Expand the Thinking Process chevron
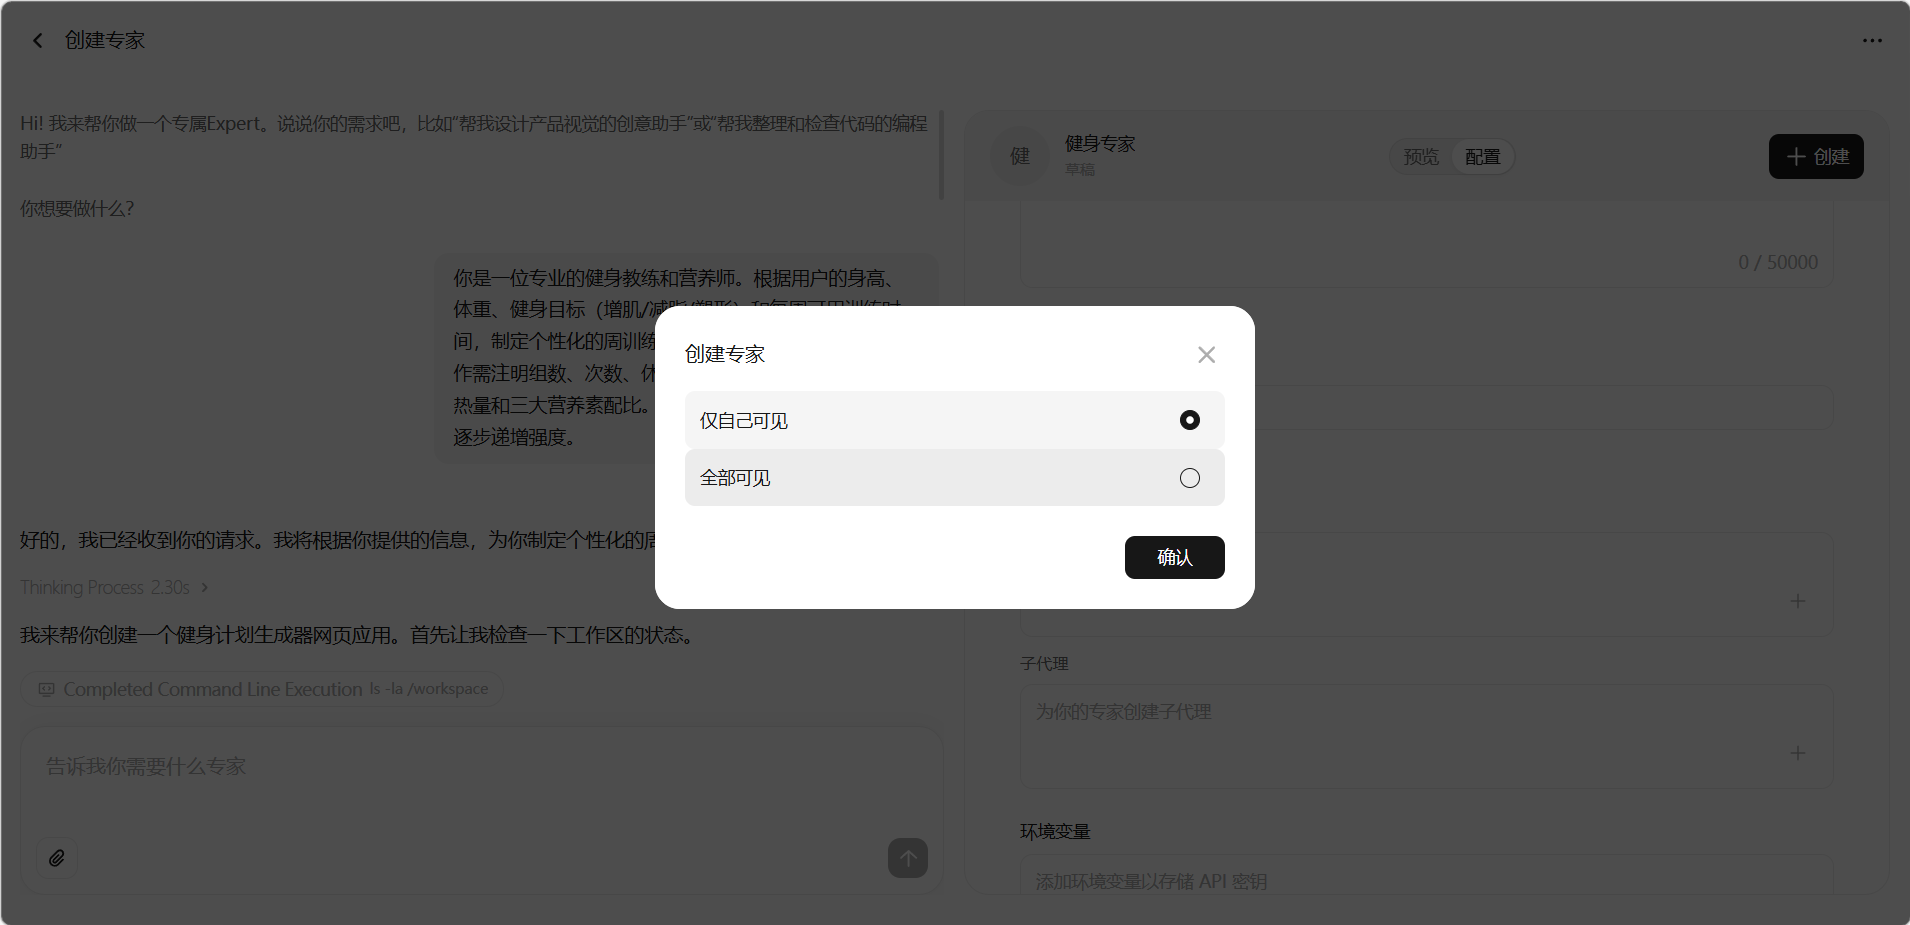Image resolution: width=1910 pixels, height=925 pixels. coord(205,588)
